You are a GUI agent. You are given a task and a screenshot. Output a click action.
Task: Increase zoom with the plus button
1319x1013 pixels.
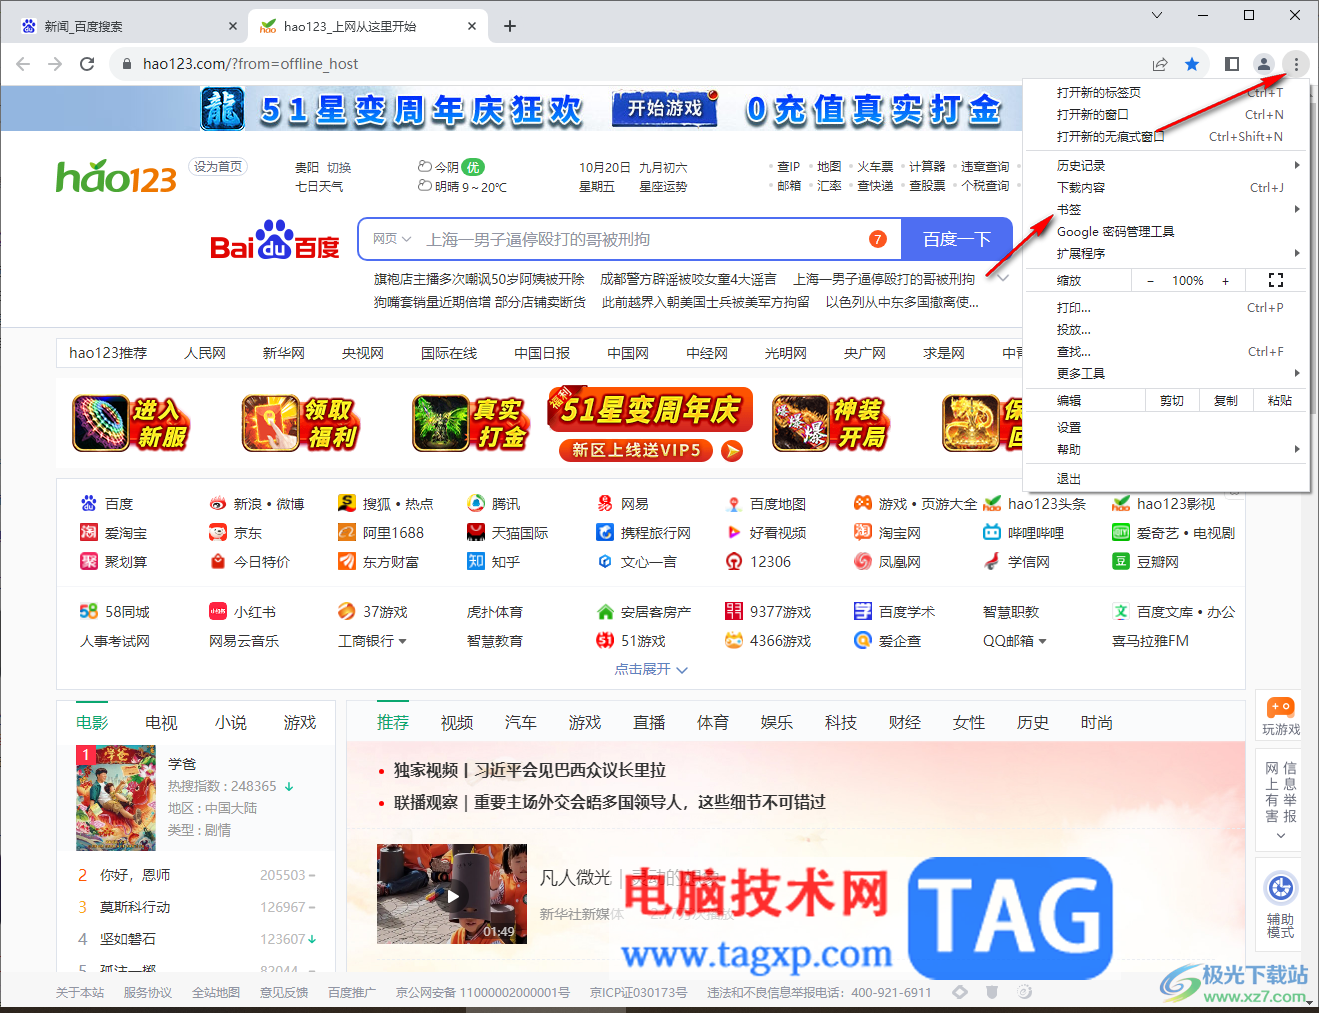pos(1225,281)
